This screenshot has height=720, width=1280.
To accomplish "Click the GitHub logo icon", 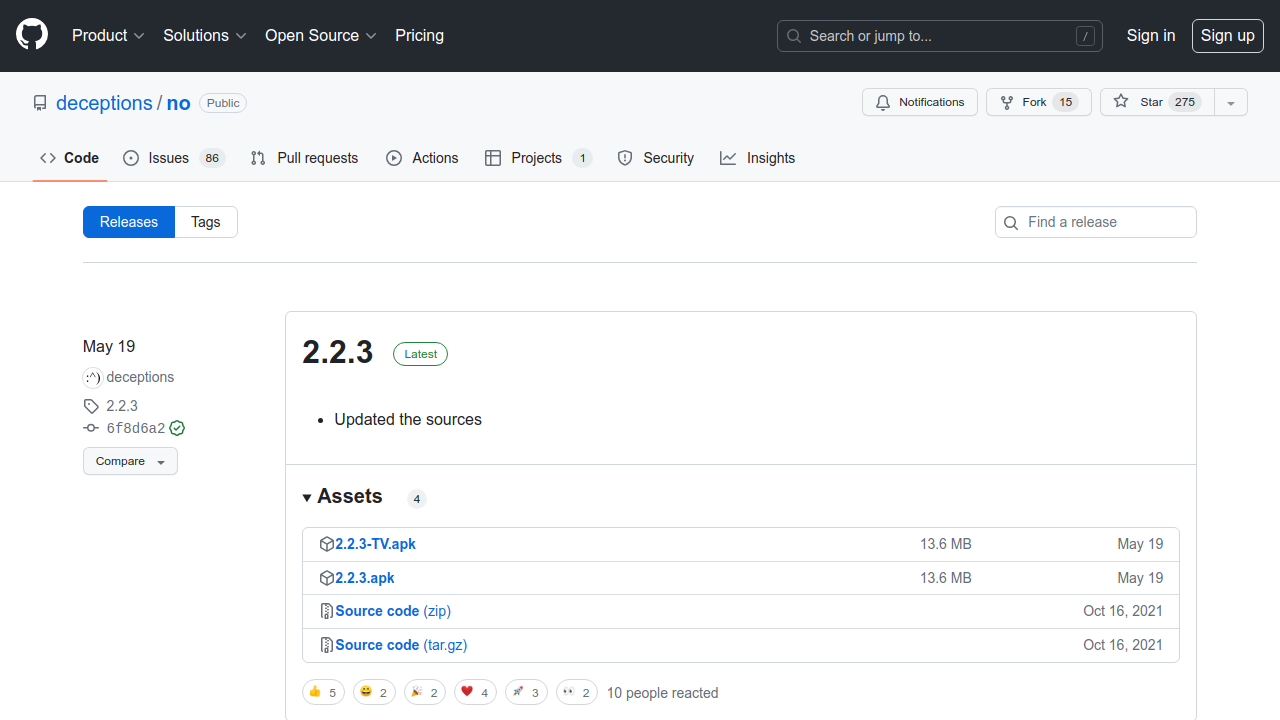I will (x=32, y=36).
